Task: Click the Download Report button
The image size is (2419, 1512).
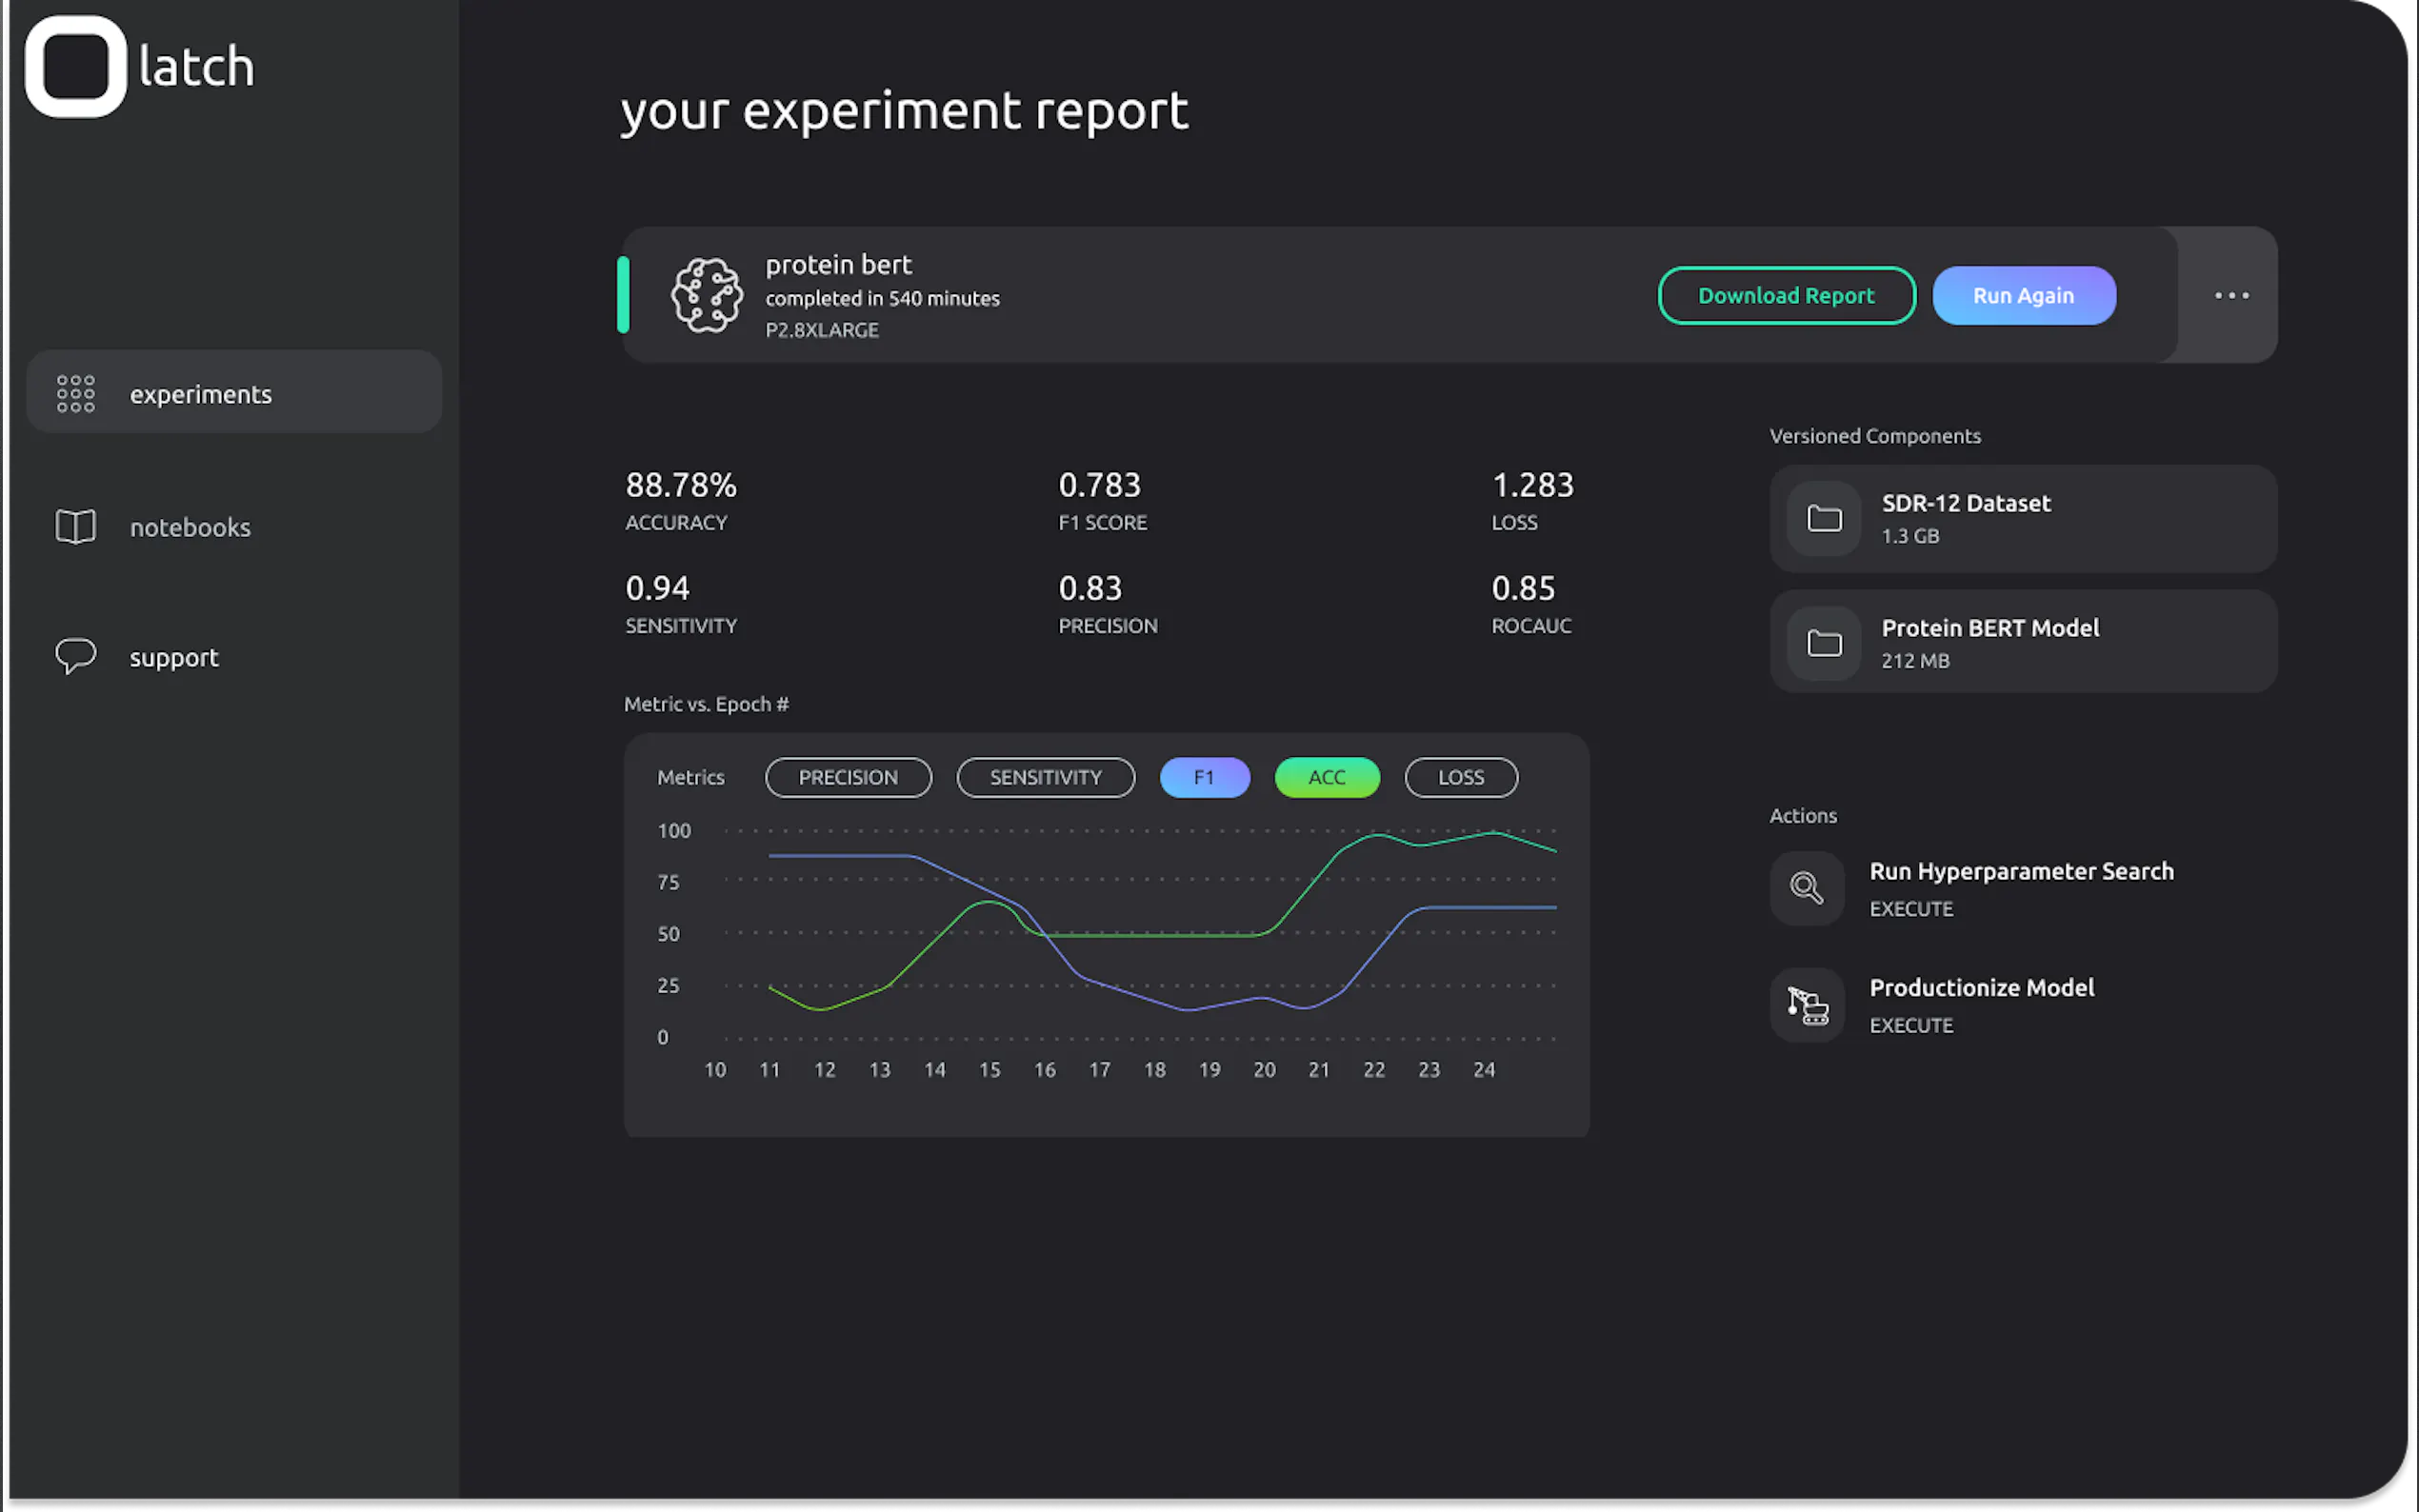Action: [1786, 296]
